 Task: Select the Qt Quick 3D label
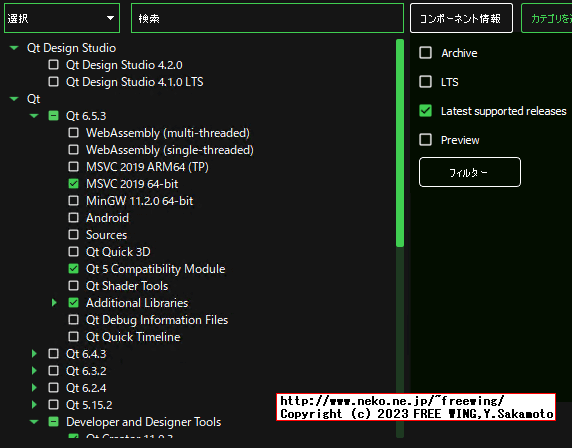pyautogui.click(x=118, y=252)
